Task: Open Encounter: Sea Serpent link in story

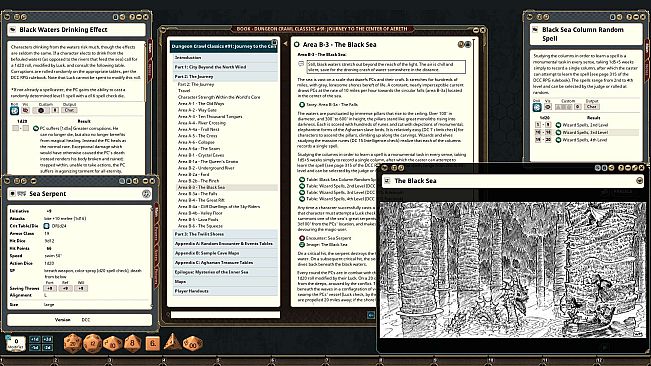Action: (302, 238)
